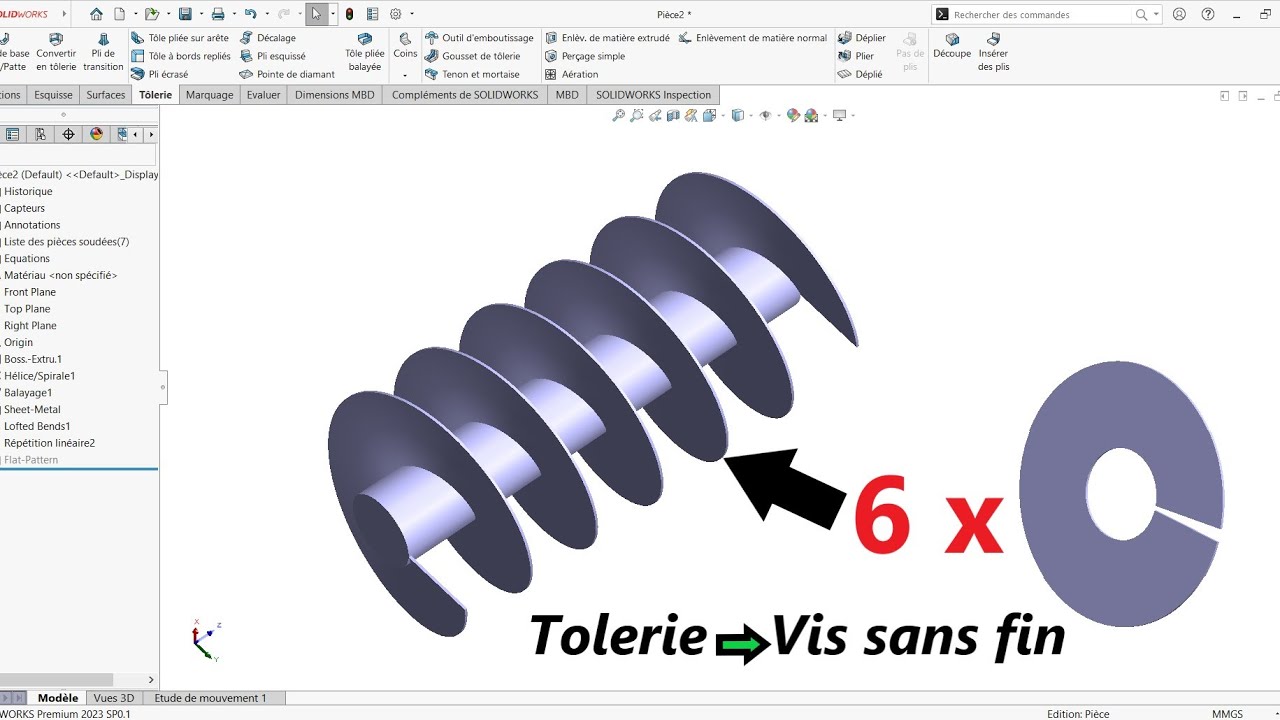The height and width of the screenshot is (720, 1280).
Task: Select Tôle pliée sur arête tool
Action: pos(180,38)
